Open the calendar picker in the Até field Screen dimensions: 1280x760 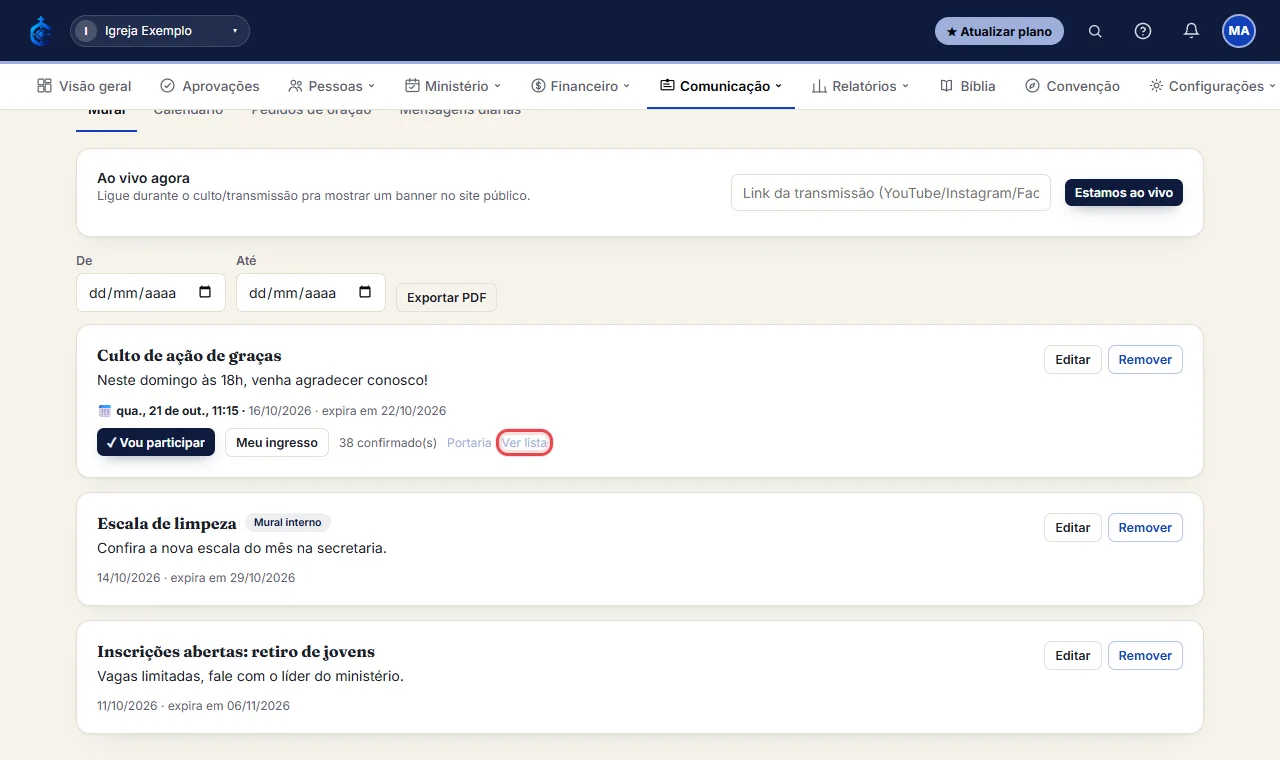365,293
